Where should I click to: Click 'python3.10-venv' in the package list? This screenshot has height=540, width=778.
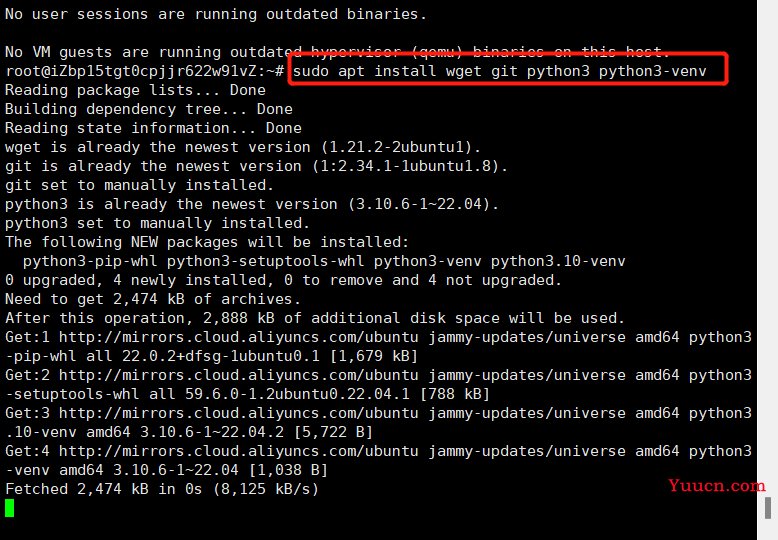[x=558, y=262]
